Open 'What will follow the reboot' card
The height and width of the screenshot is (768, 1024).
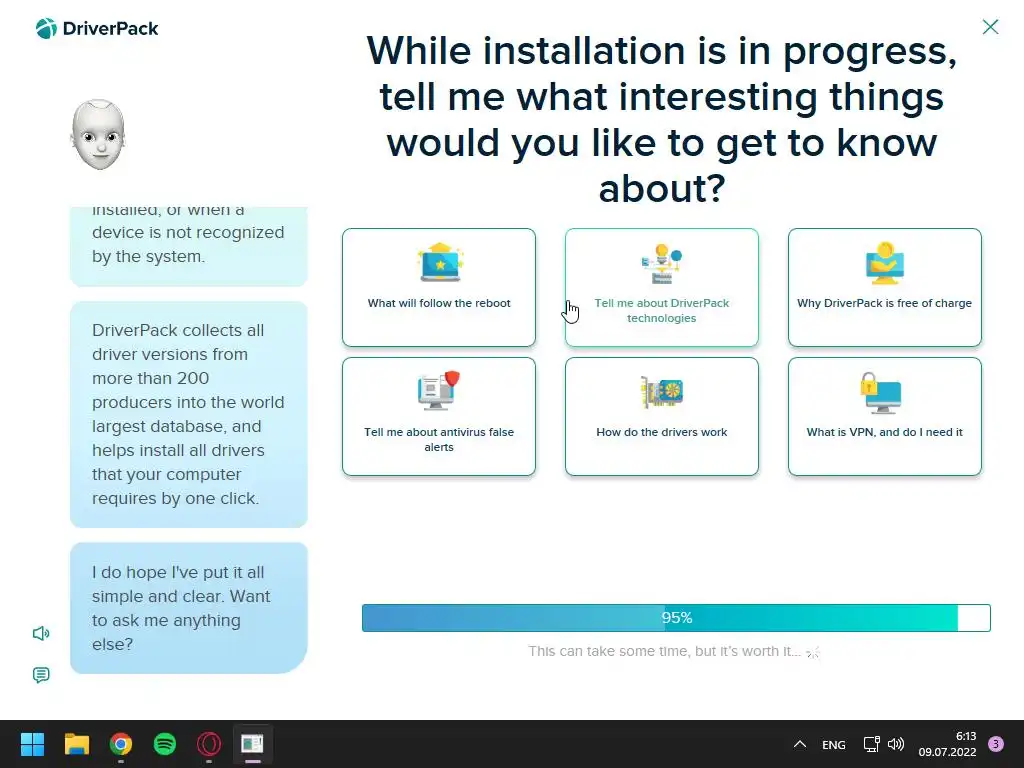click(x=439, y=287)
